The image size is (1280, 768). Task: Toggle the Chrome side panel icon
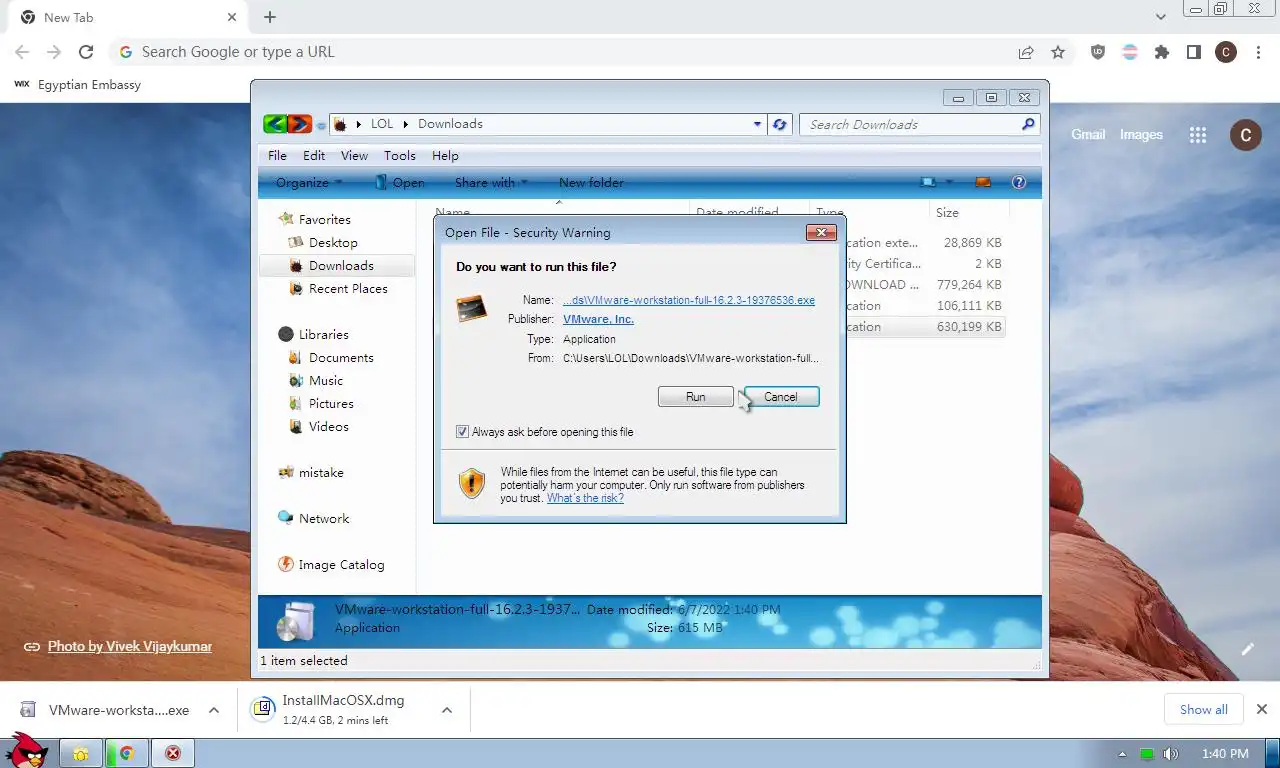click(x=1194, y=52)
